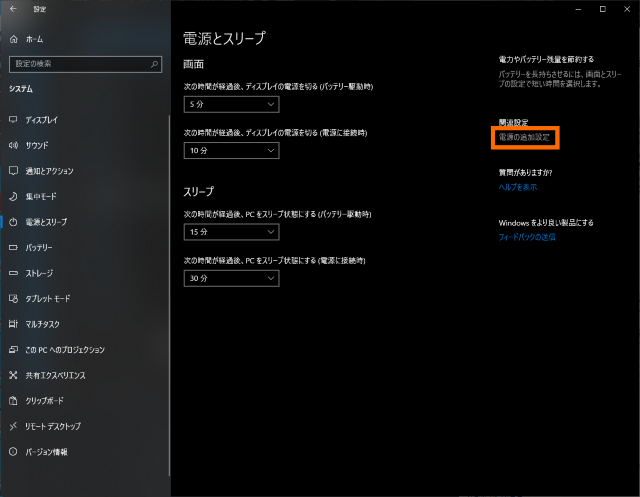Click the Display monitor icon
Viewport: 640px width, 497px height.
pos(13,119)
